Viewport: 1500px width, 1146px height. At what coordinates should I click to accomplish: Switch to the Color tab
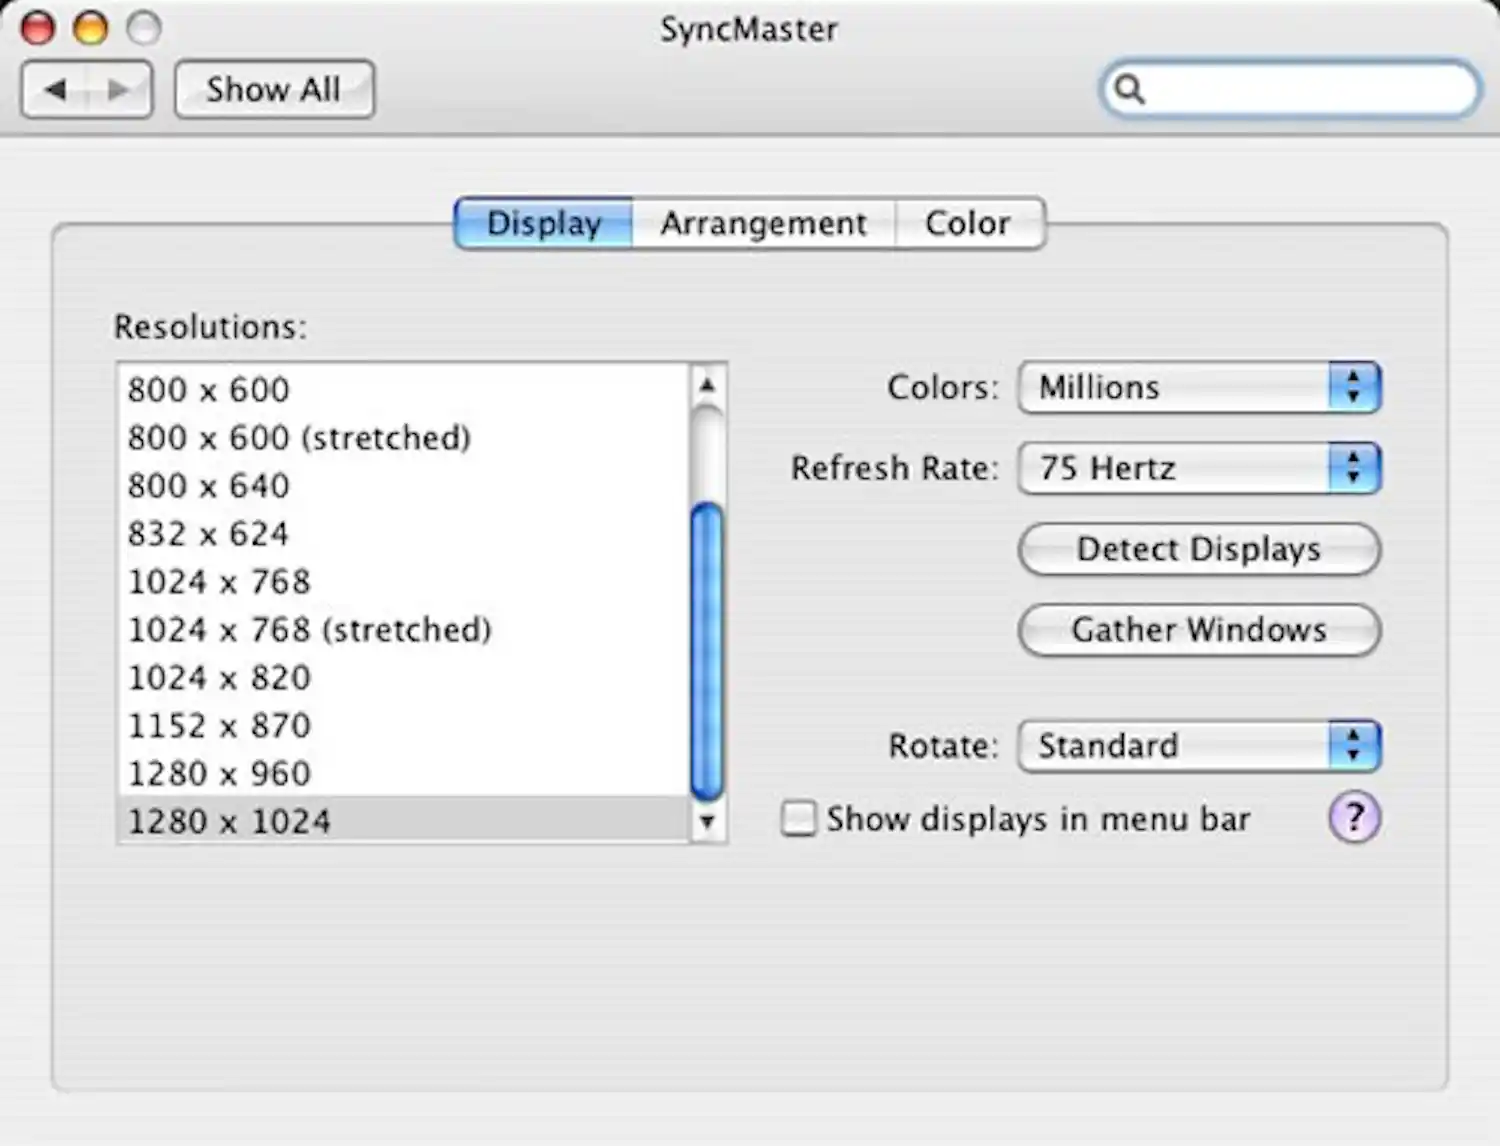click(x=967, y=223)
